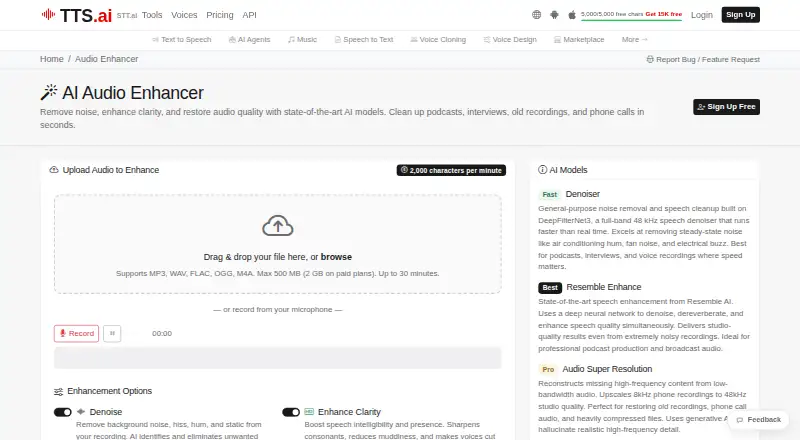
Task: Click the cloud icon beside Upload Audio heading
Action: (x=54, y=170)
